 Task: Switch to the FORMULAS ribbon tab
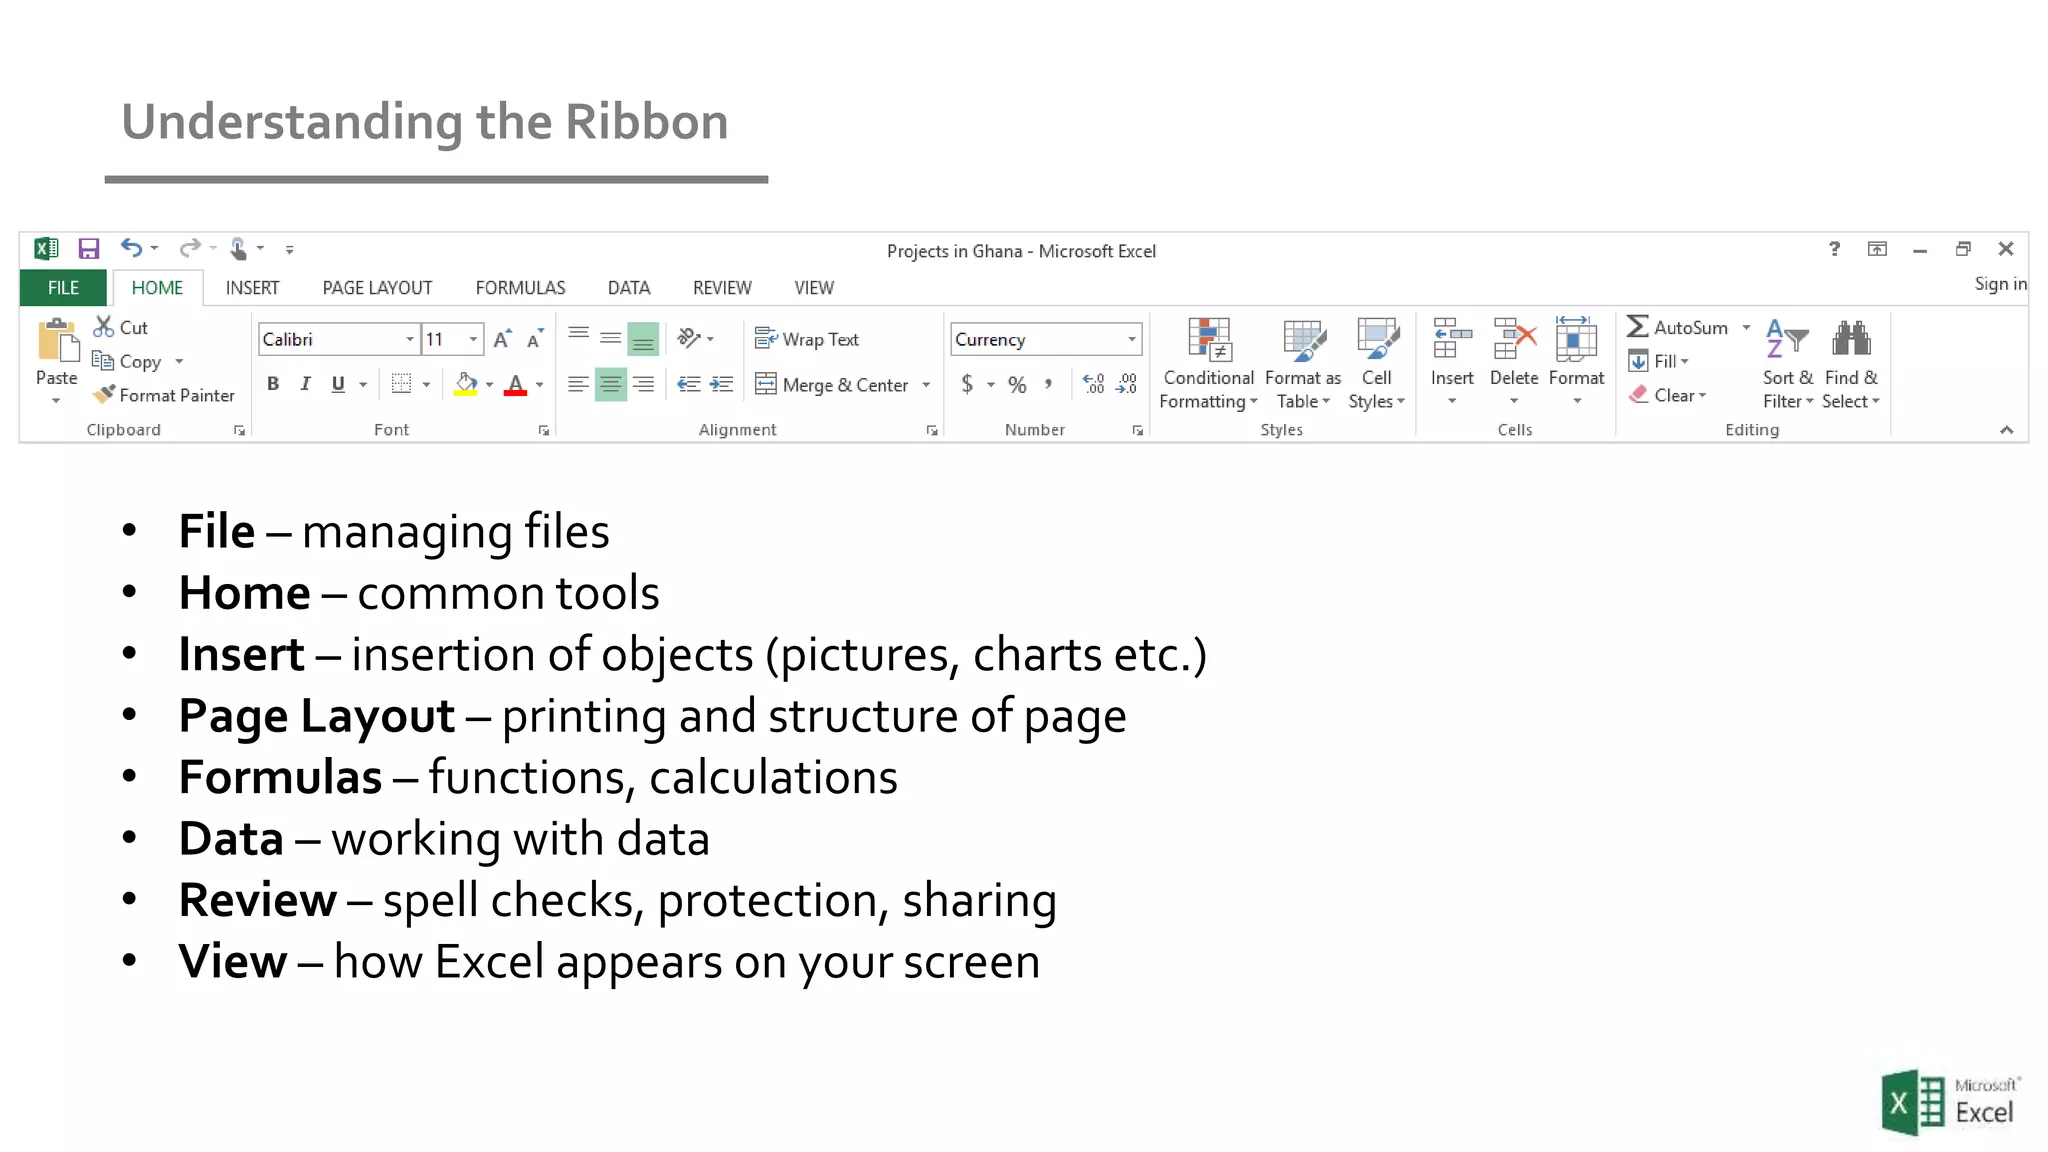point(520,288)
